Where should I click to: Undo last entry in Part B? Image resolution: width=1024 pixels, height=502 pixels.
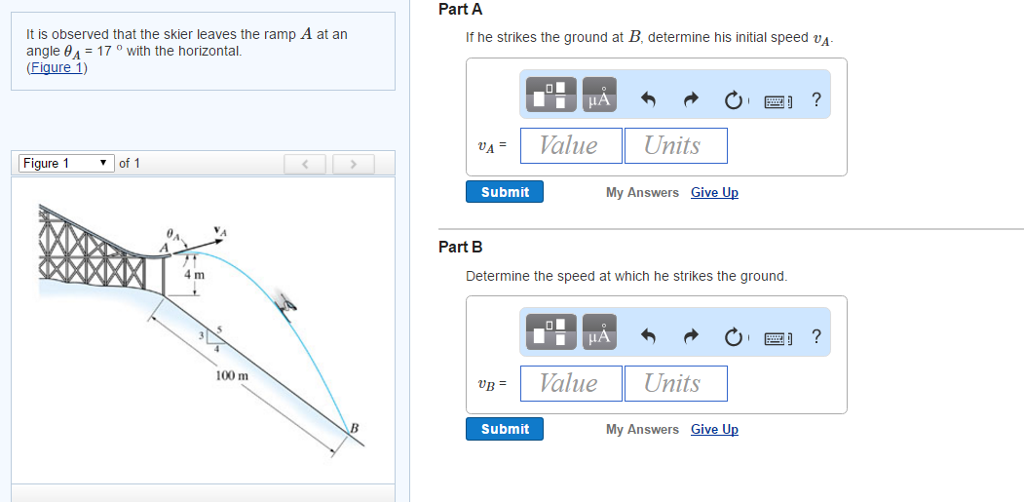point(648,337)
